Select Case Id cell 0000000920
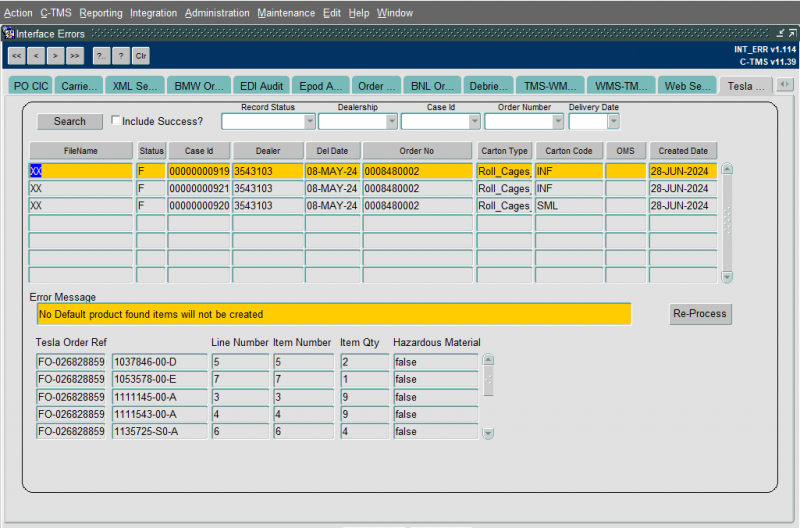The height and width of the screenshot is (528, 800). point(199,206)
